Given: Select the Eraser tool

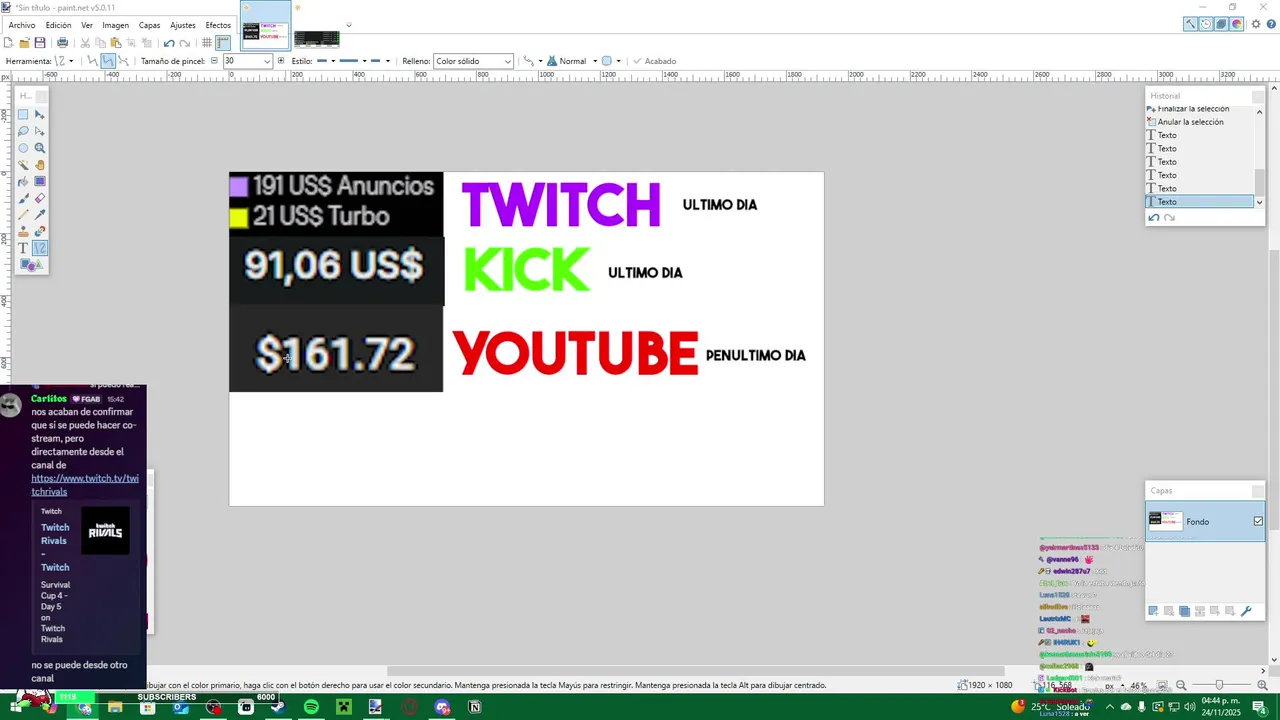Looking at the screenshot, I should 40,198.
